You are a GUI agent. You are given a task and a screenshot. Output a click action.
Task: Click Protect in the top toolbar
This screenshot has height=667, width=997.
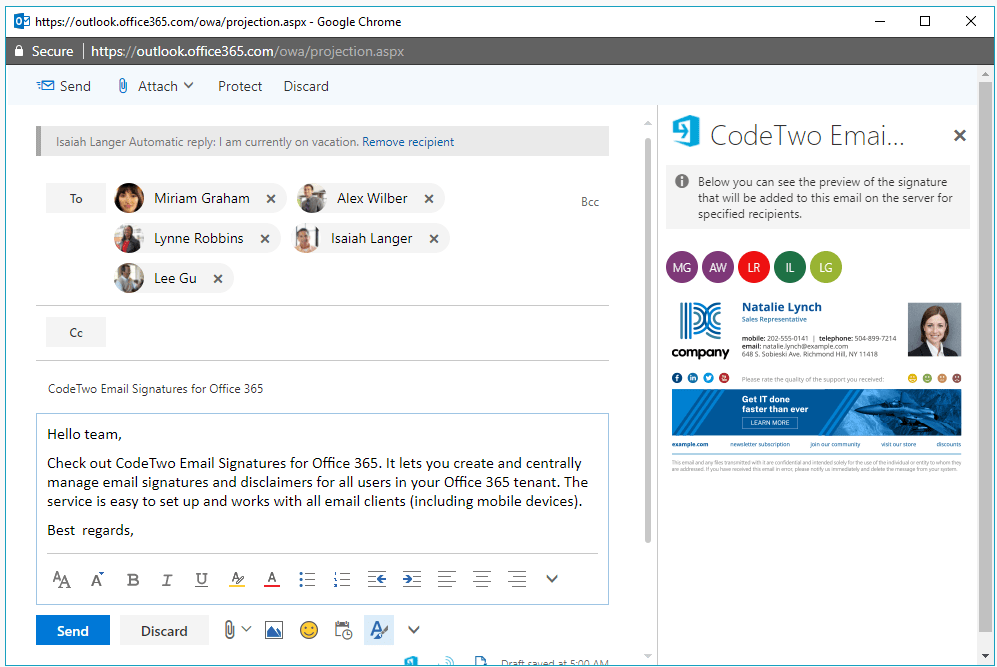click(240, 86)
